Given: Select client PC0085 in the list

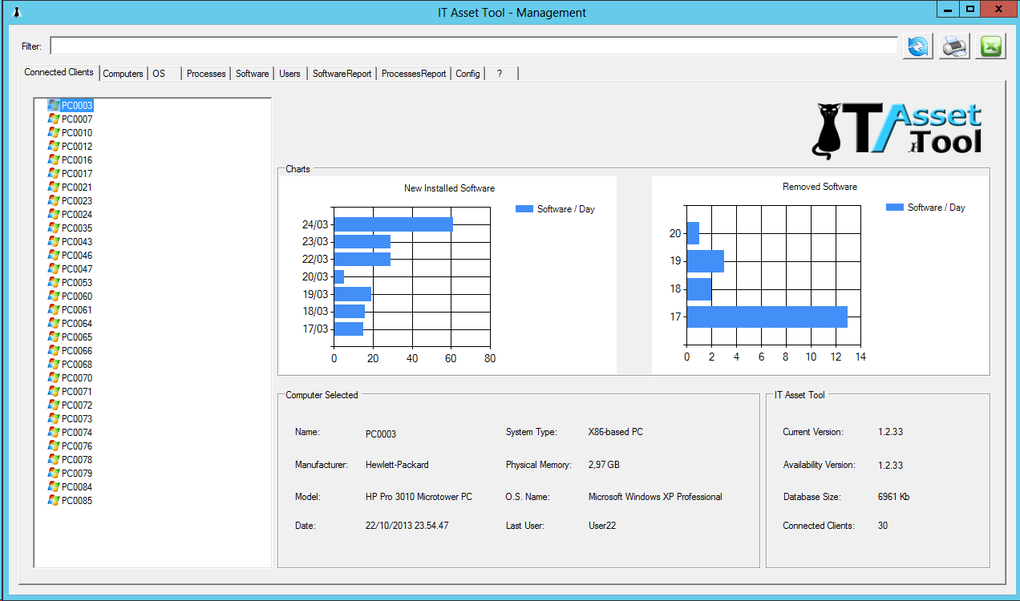Looking at the screenshot, I should click(77, 501).
